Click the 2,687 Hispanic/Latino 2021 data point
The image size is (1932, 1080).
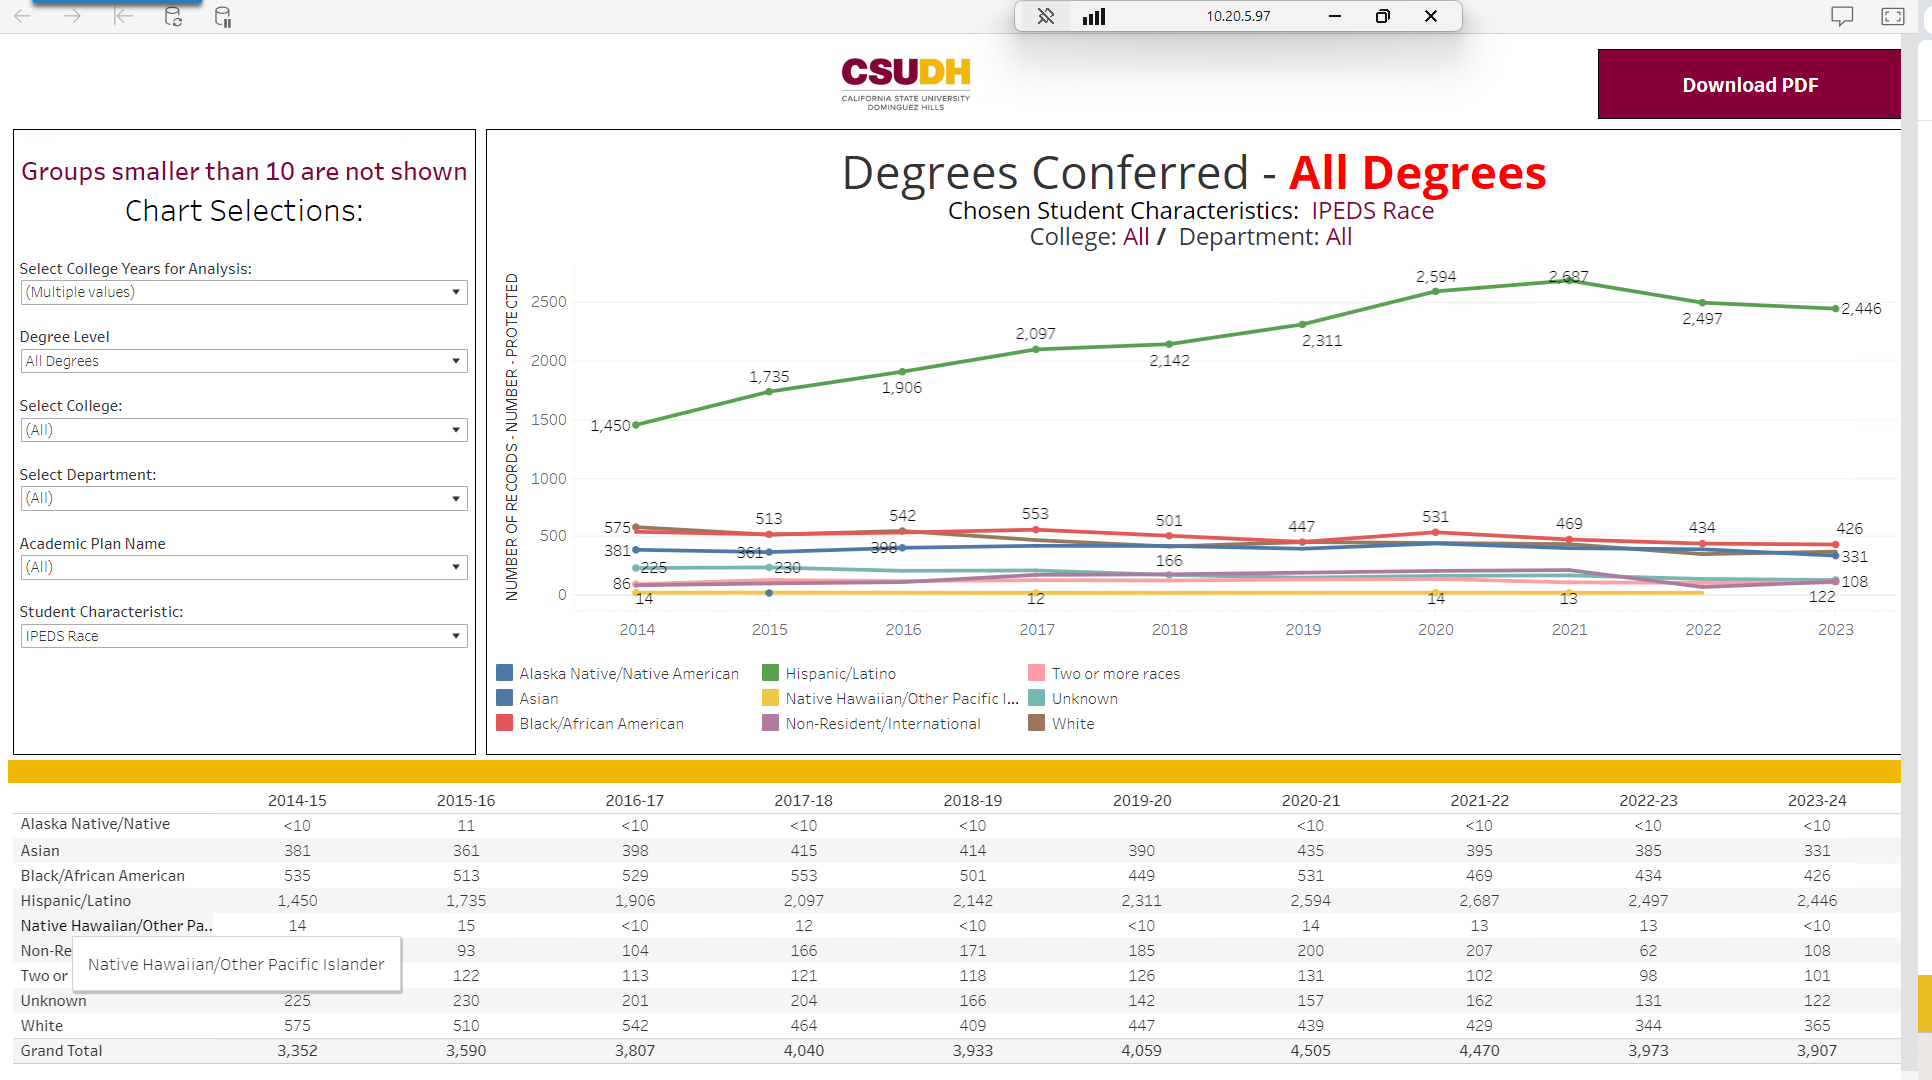[1569, 281]
